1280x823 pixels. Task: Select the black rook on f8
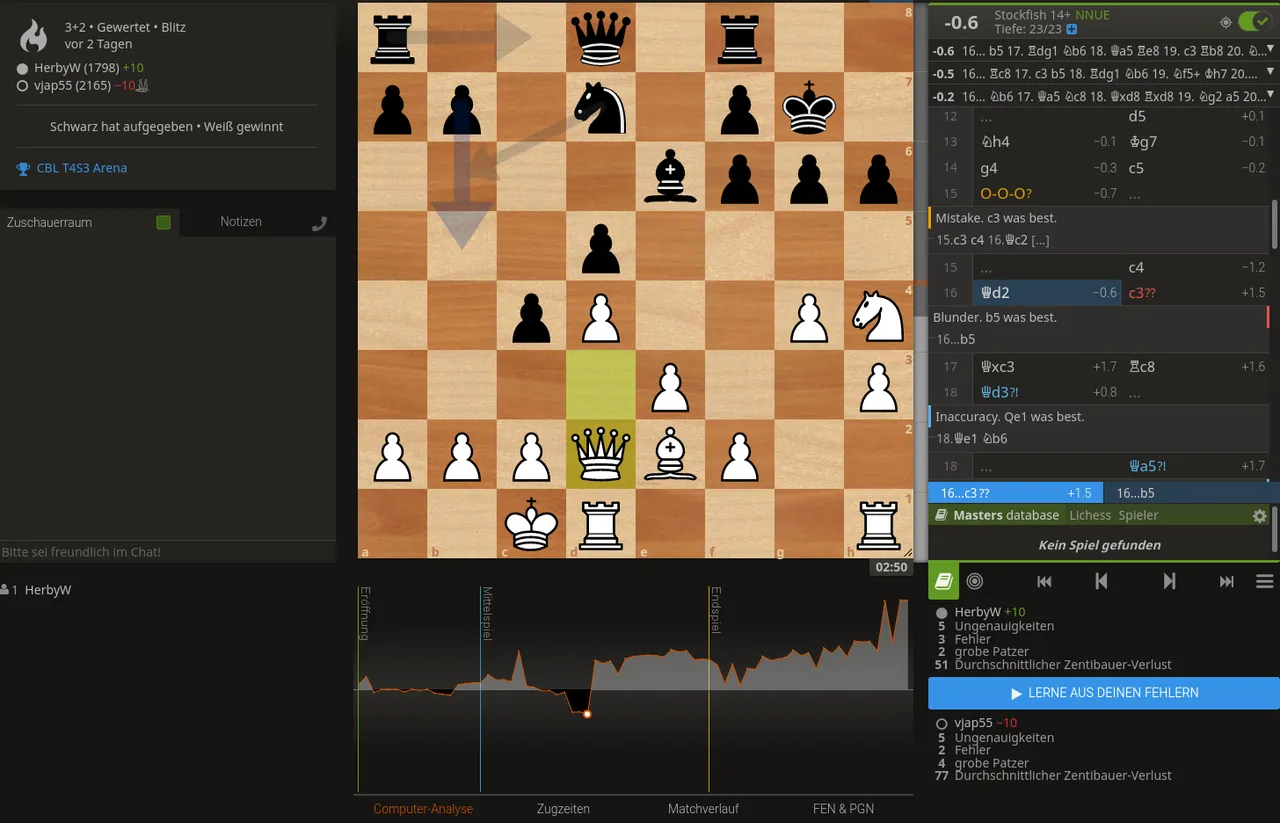pyautogui.click(x=740, y=38)
